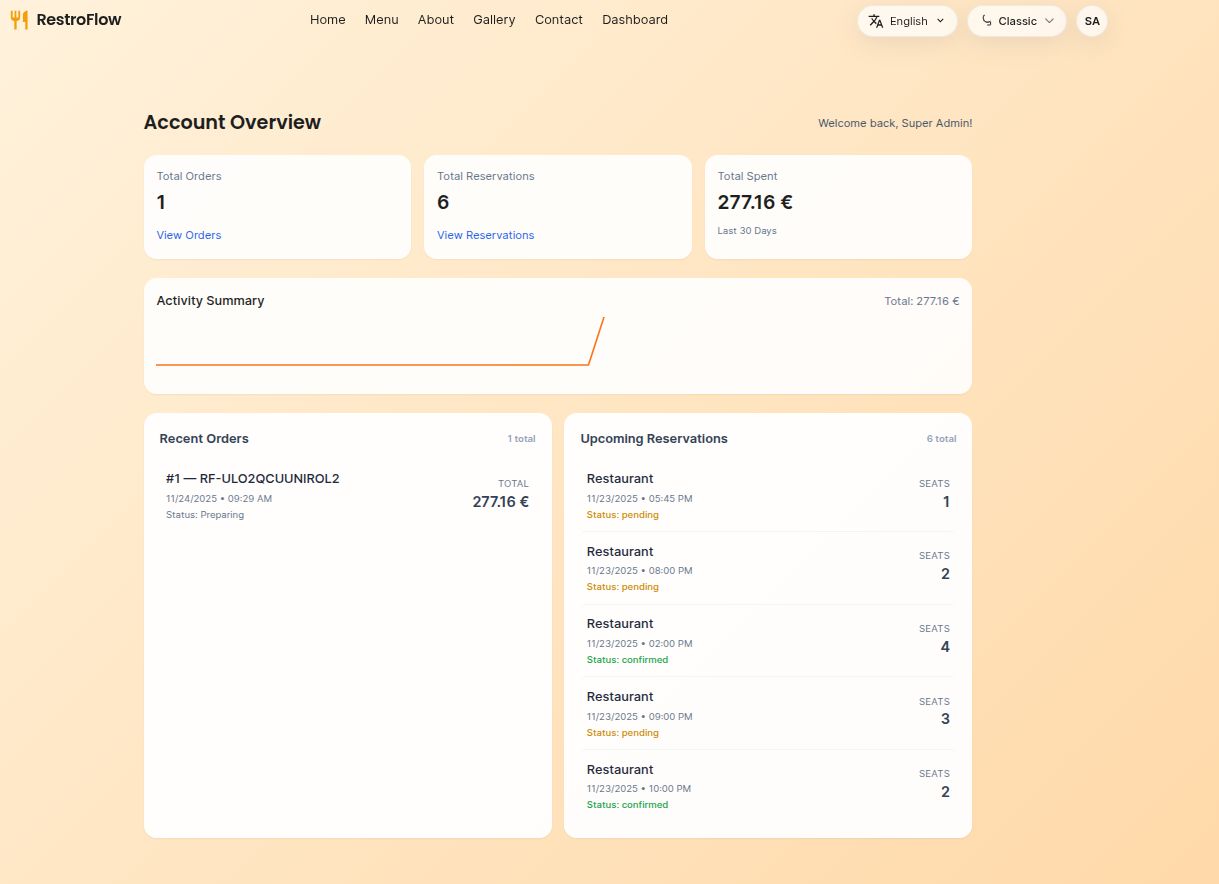This screenshot has width=1219, height=884.
Task: Select Contact in the navigation bar
Action: coord(558,20)
